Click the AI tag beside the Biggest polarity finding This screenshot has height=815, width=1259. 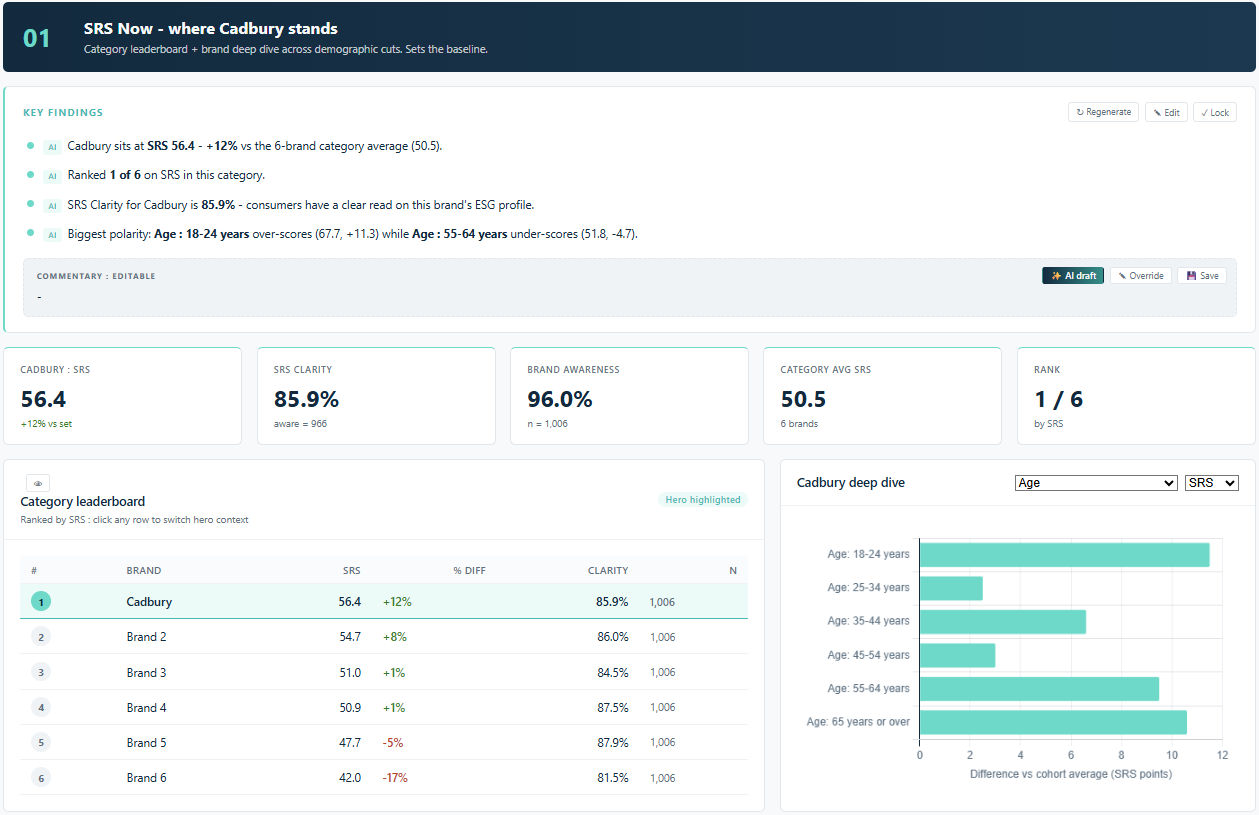tap(52, 234)
